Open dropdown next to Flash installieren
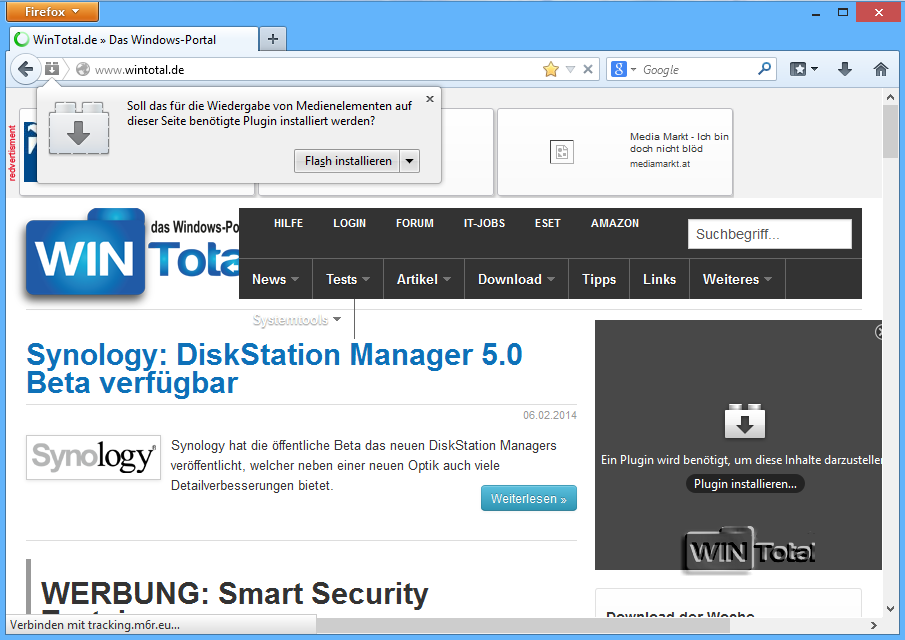 pyautogui.click(x=409, y=161)
